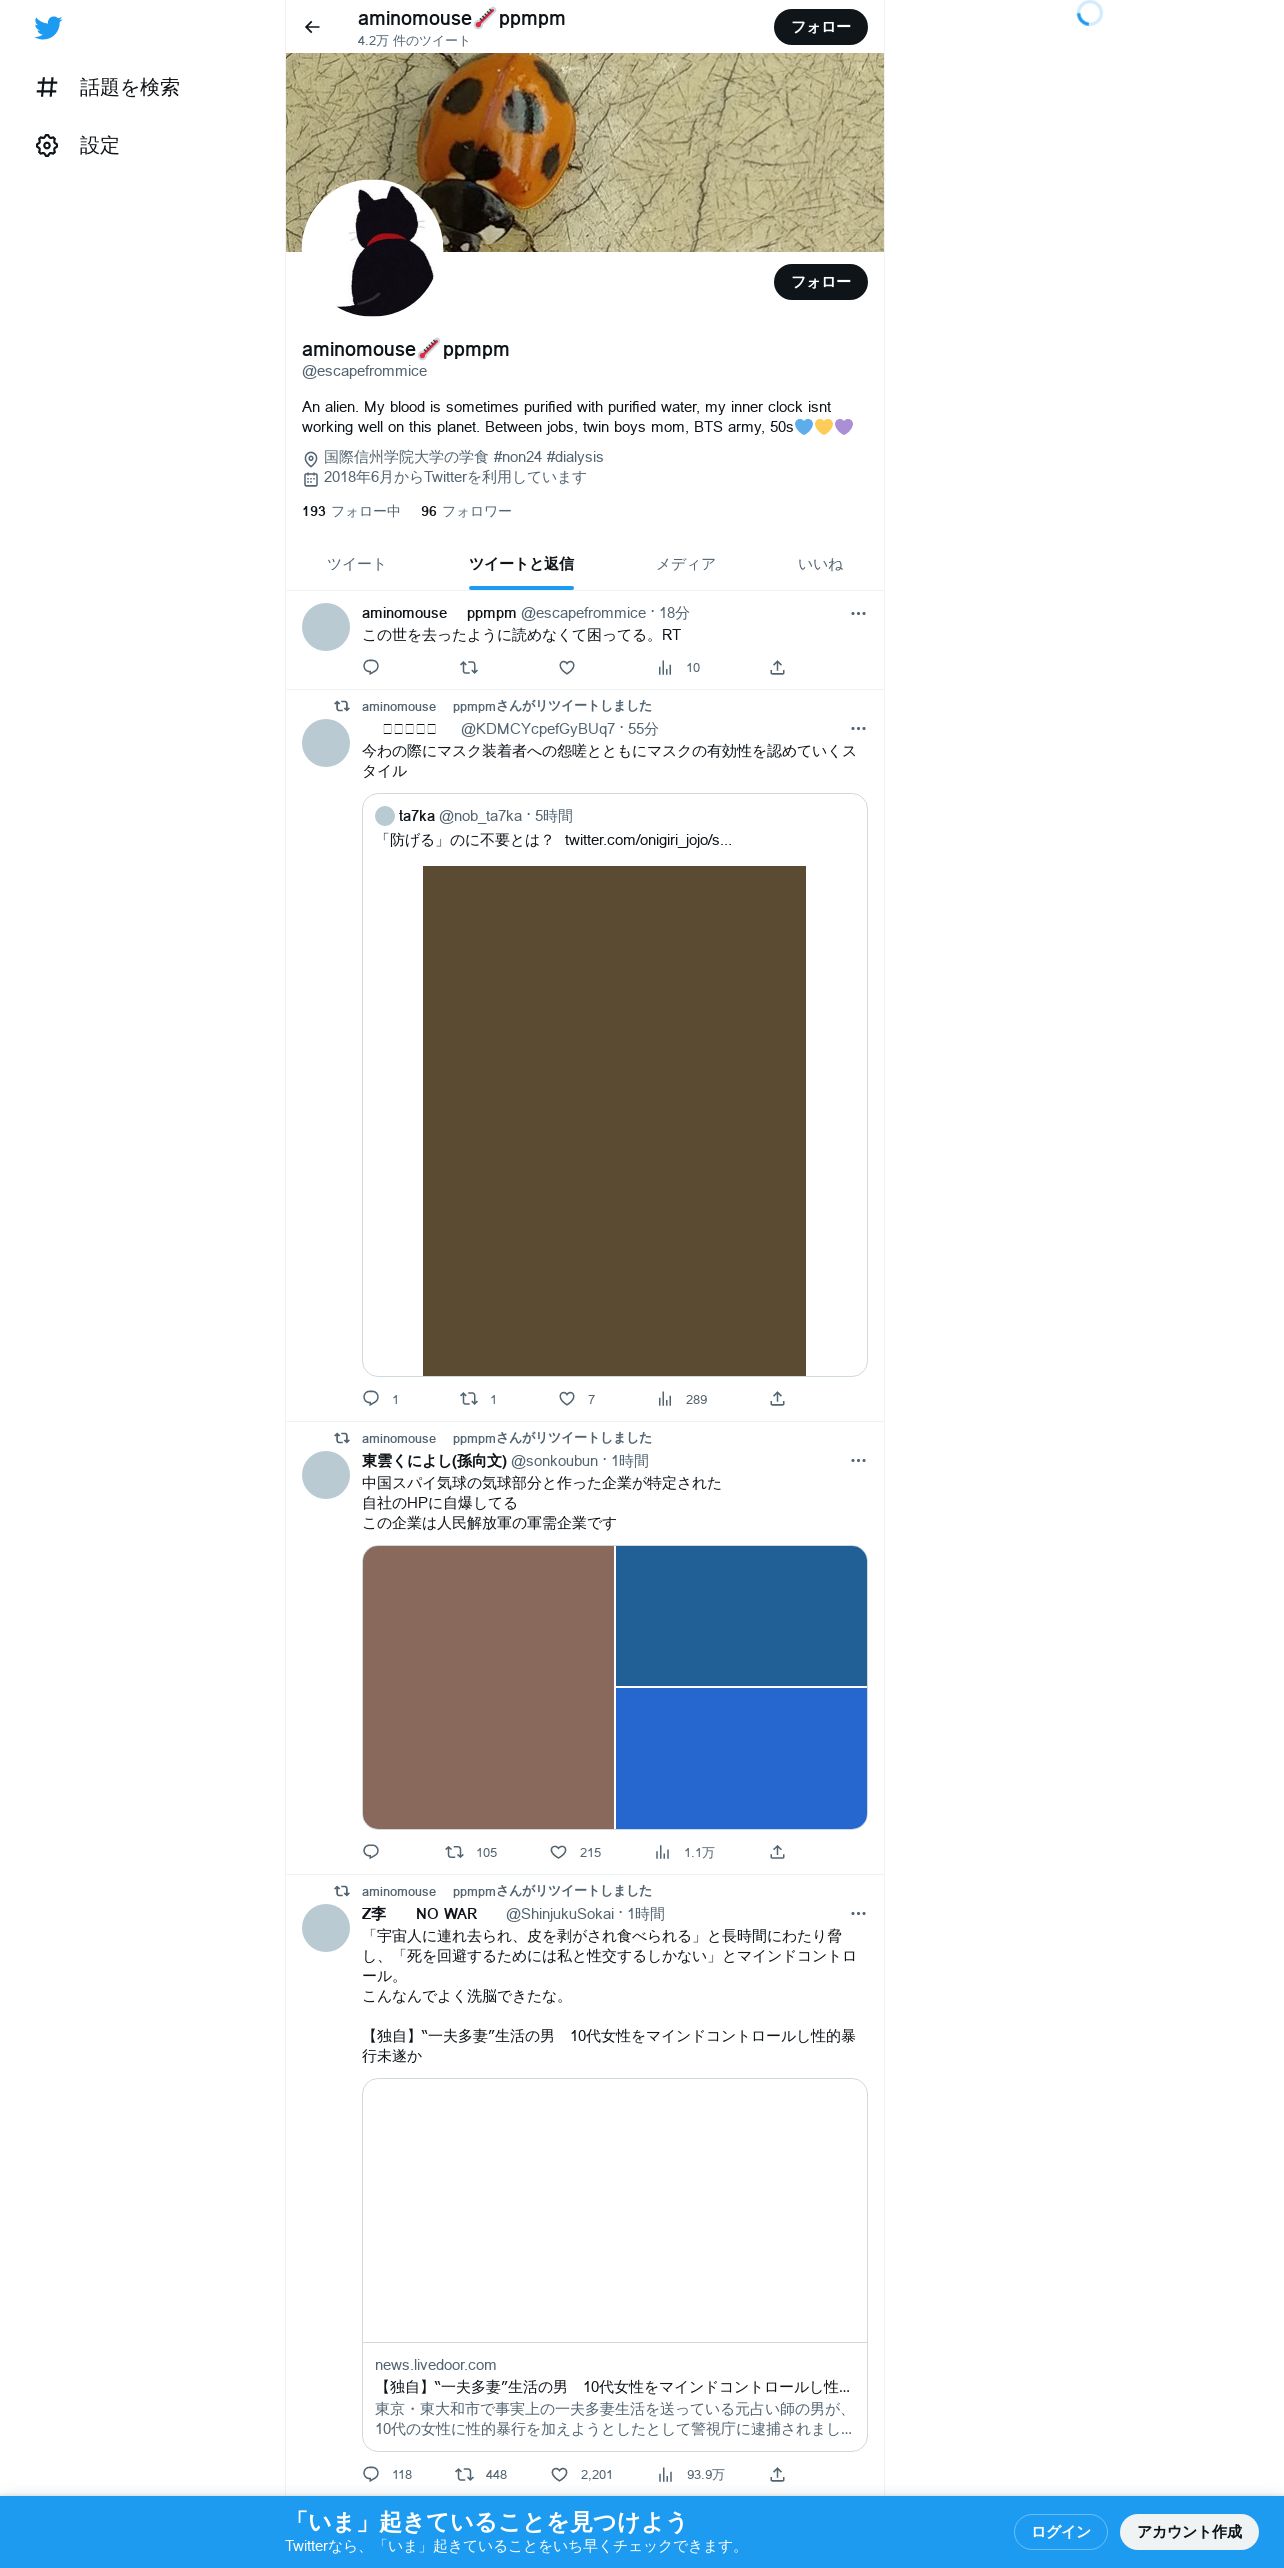The width and height of the screenshot is (1284, 2568).
Task: Open more options on first tweet
Action: click(x=858, y=613)
